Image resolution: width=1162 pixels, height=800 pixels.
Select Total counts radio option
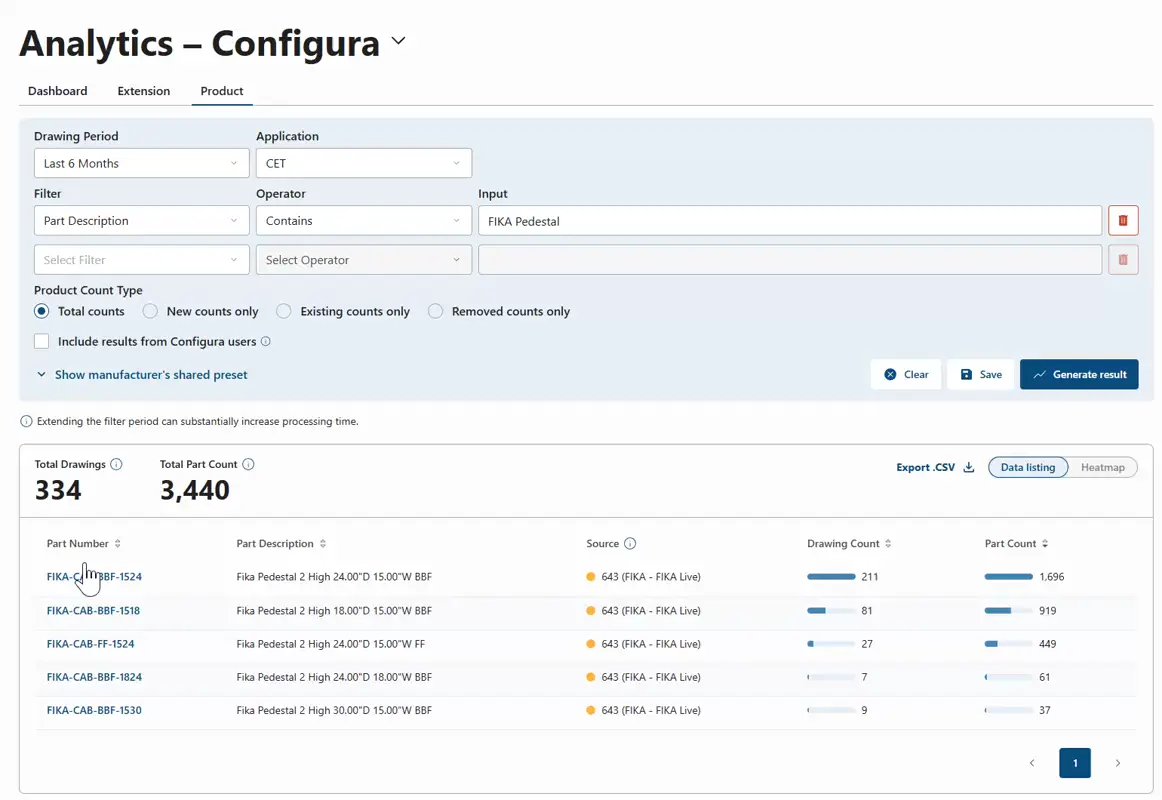click(42, 311)
